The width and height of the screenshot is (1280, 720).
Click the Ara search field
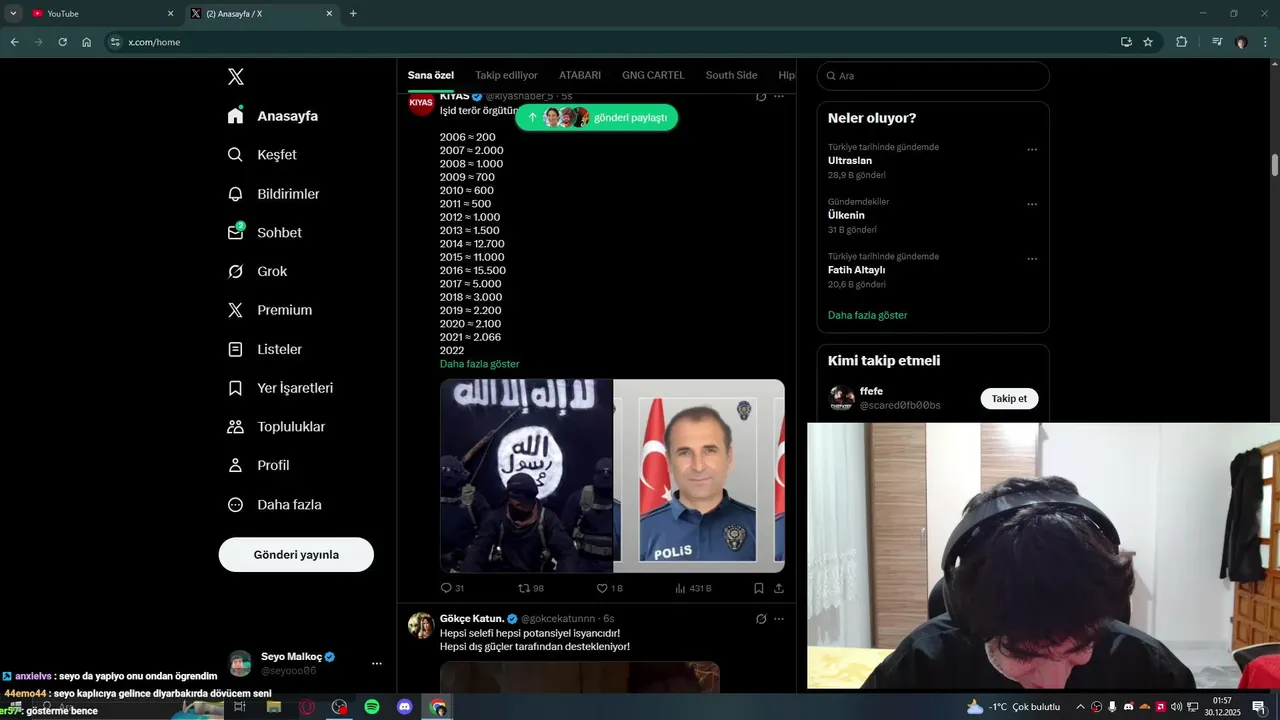933,76
